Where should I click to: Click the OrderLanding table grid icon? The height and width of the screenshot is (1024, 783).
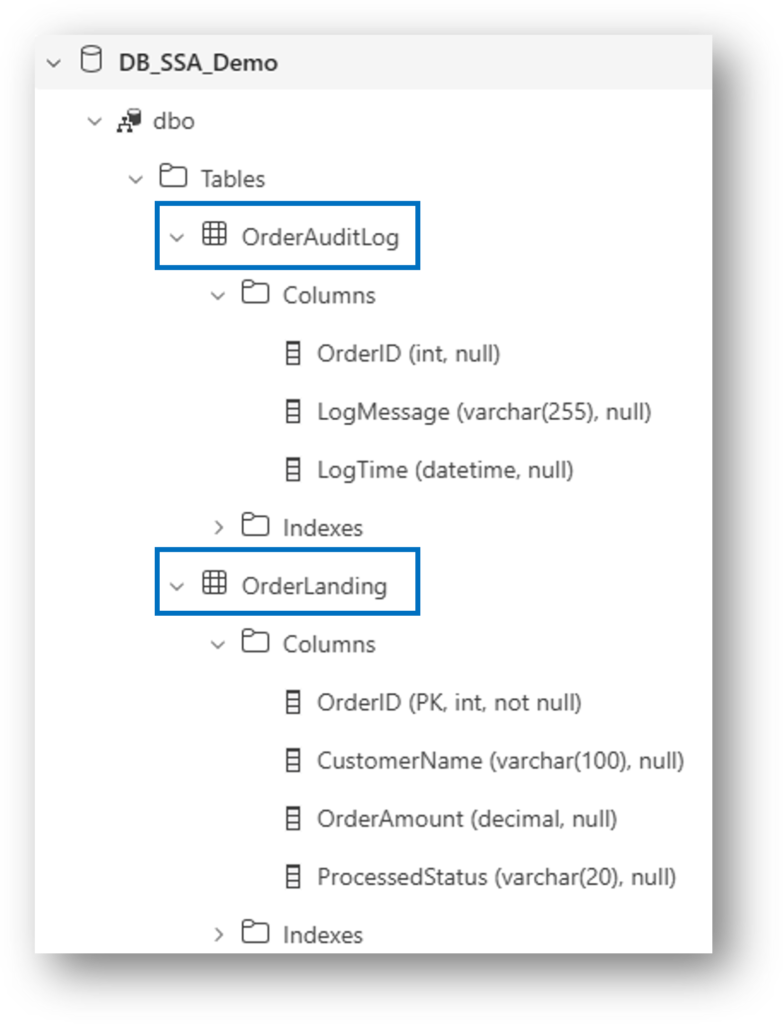tap(214, 584)
